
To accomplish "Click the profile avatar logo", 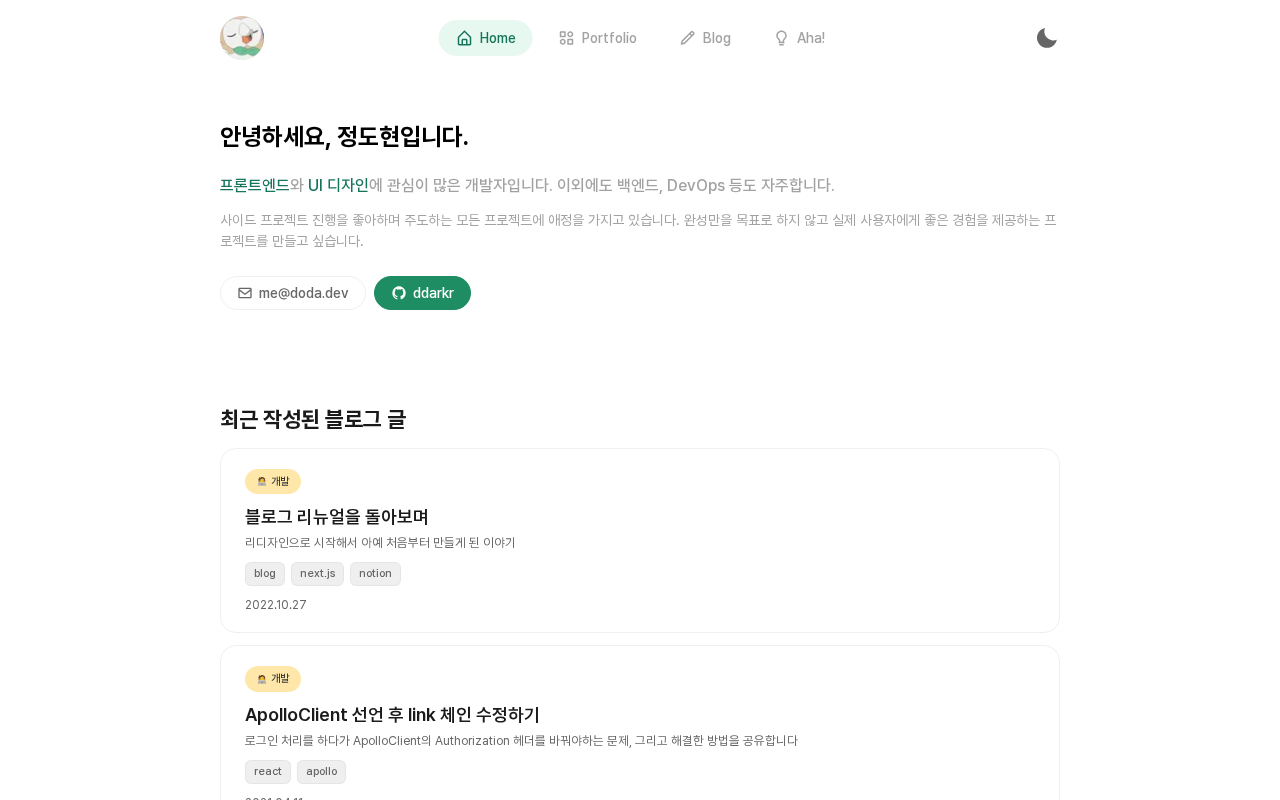I will pos(242,38).
